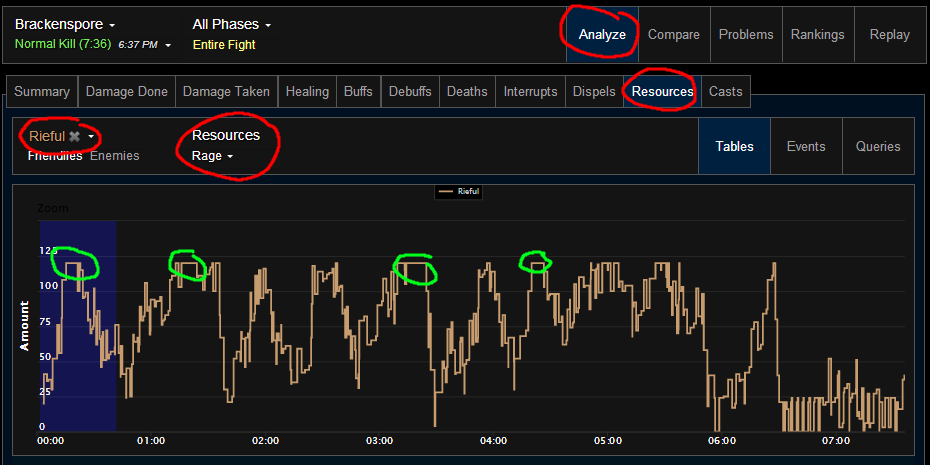Switch to the Compare view

click(x=673, y=34)
